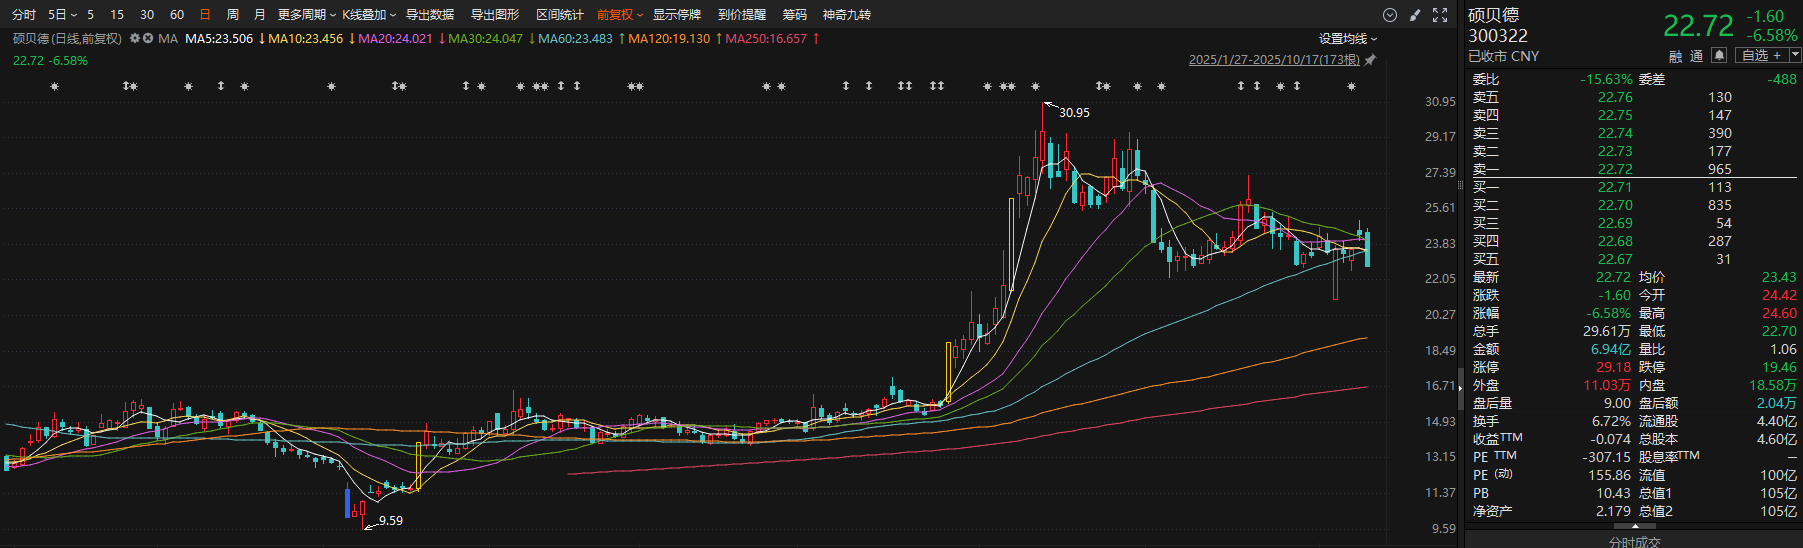Image resolution: width=1803 pixels, height=548 pixels.
Task: Collapse quote panel with the up-triangle handle
Action: (1635, 525)
